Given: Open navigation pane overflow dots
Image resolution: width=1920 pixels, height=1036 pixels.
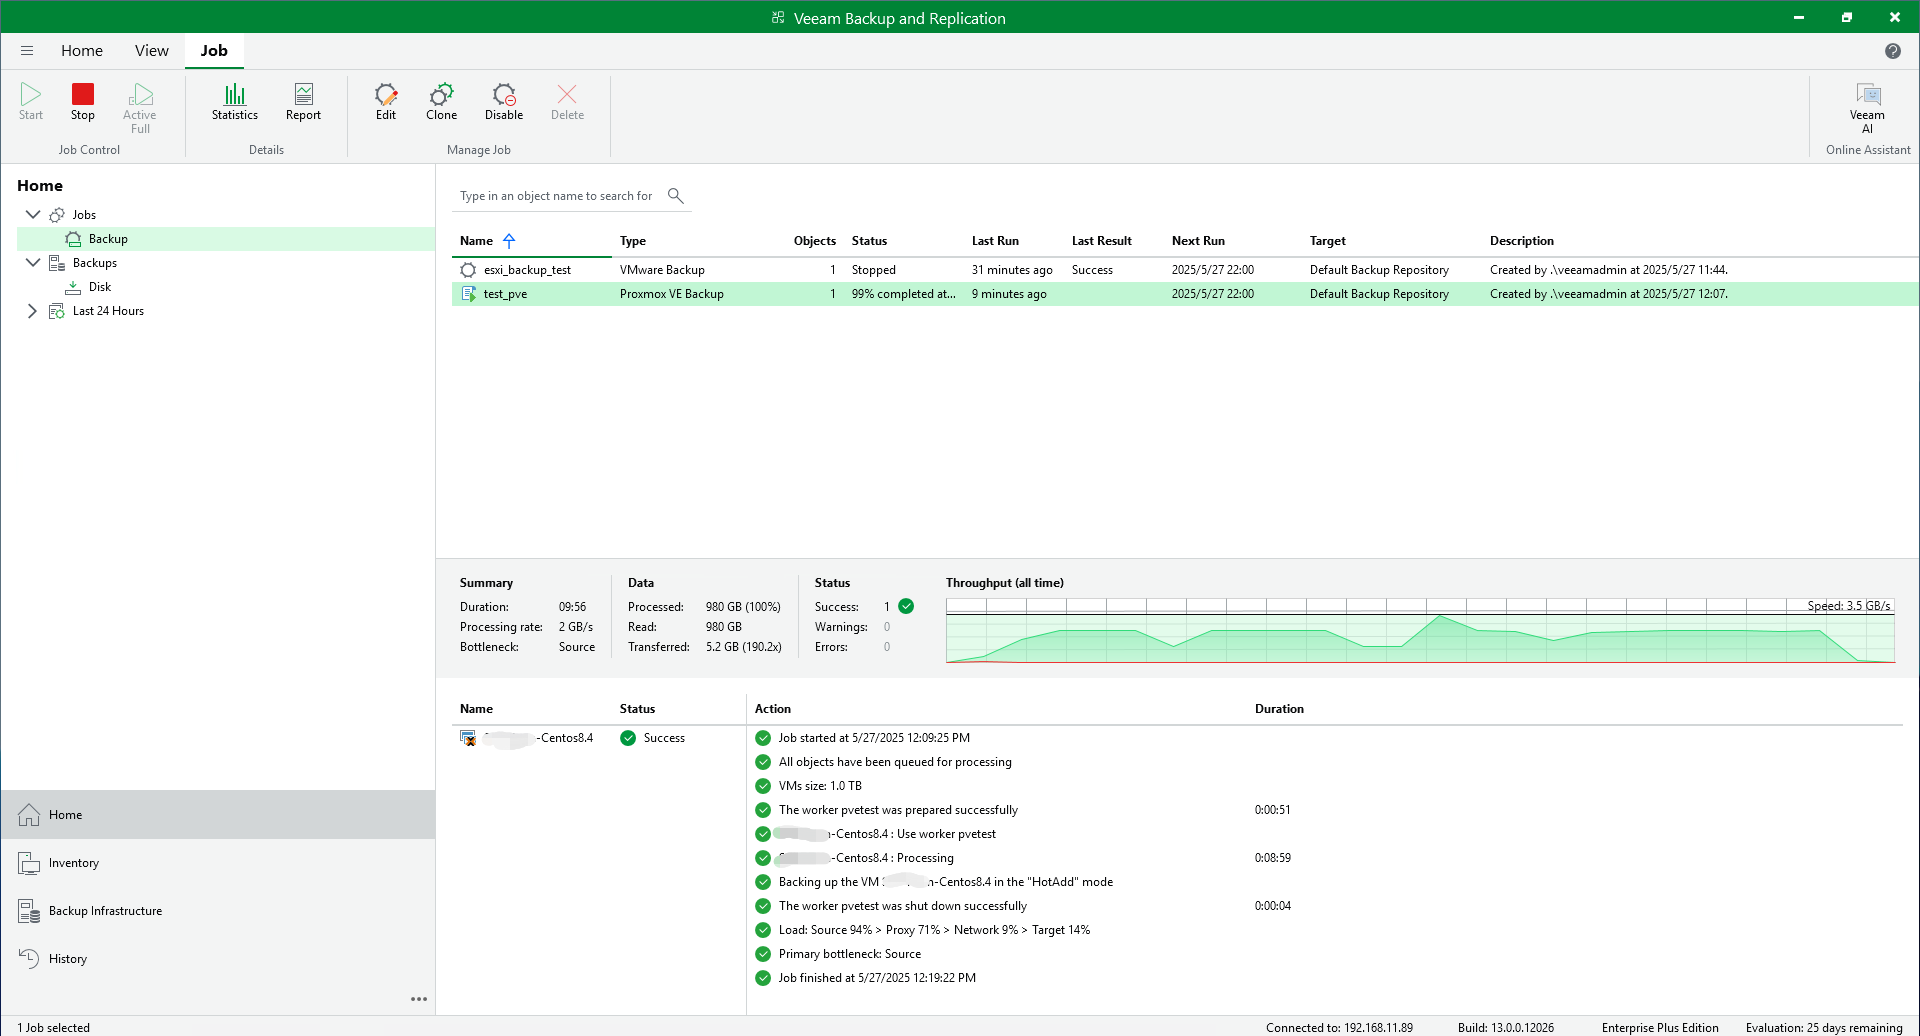Looking at the screenshot, I should click(419, 999).
